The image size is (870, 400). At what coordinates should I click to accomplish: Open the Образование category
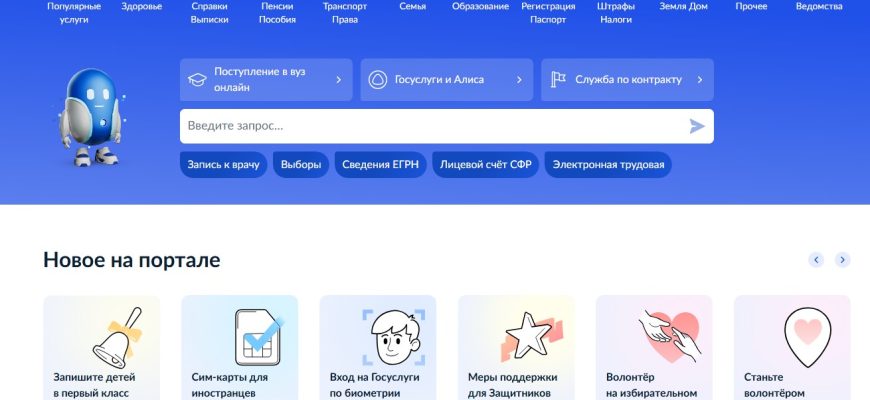point(480,7)
